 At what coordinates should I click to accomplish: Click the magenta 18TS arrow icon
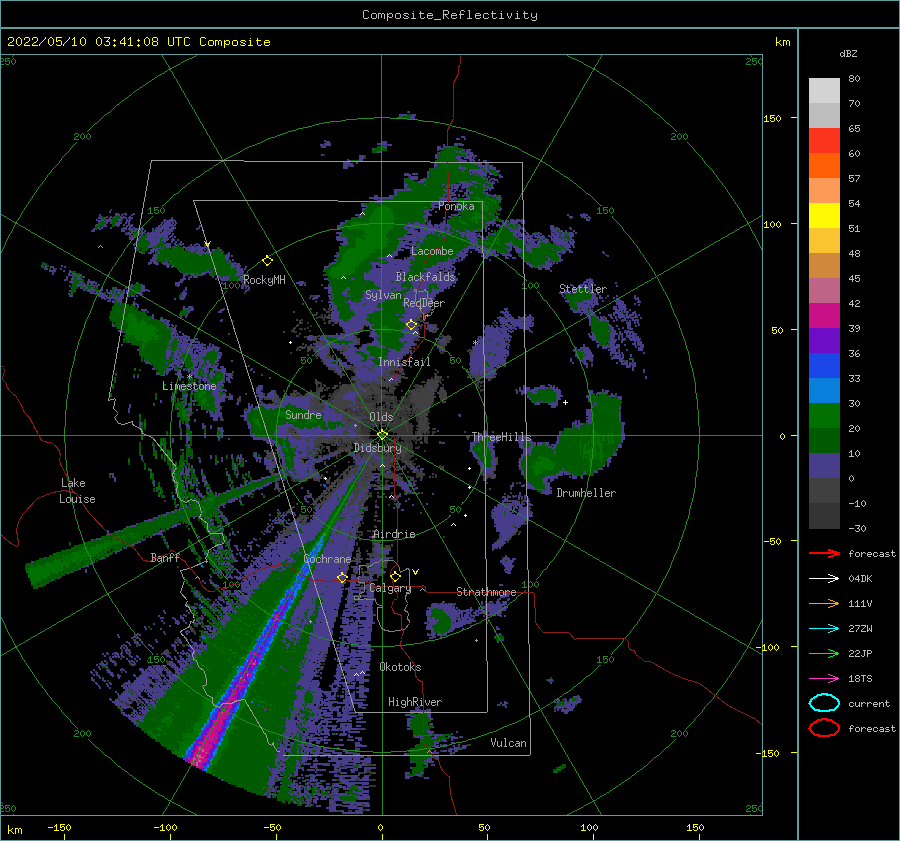[824, 679]
